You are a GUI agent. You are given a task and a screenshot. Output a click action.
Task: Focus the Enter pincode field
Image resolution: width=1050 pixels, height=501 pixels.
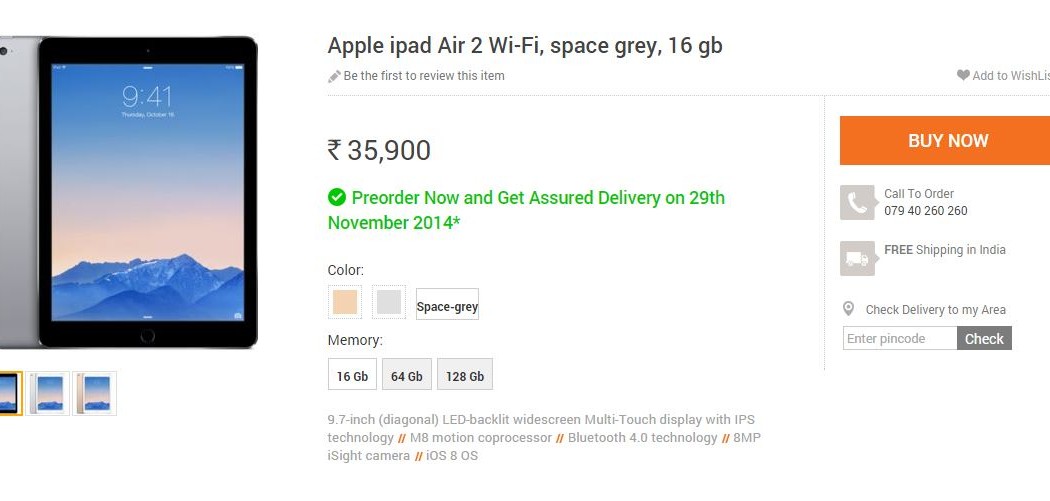point(900,339)
